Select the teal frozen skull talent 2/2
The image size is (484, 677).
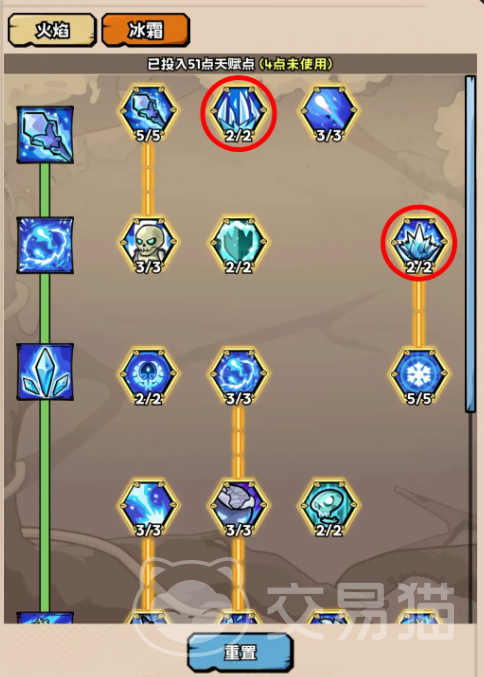(x=329, y=508)
